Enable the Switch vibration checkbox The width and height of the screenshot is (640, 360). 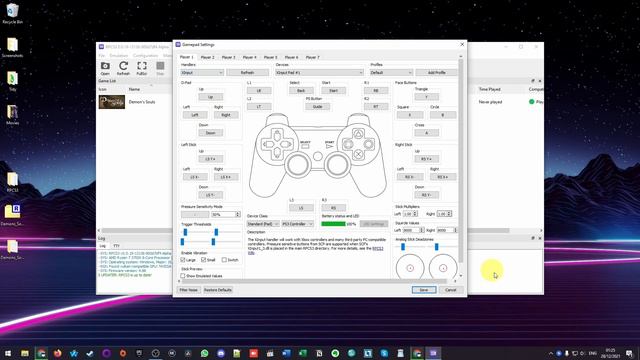tap(224, 260)
